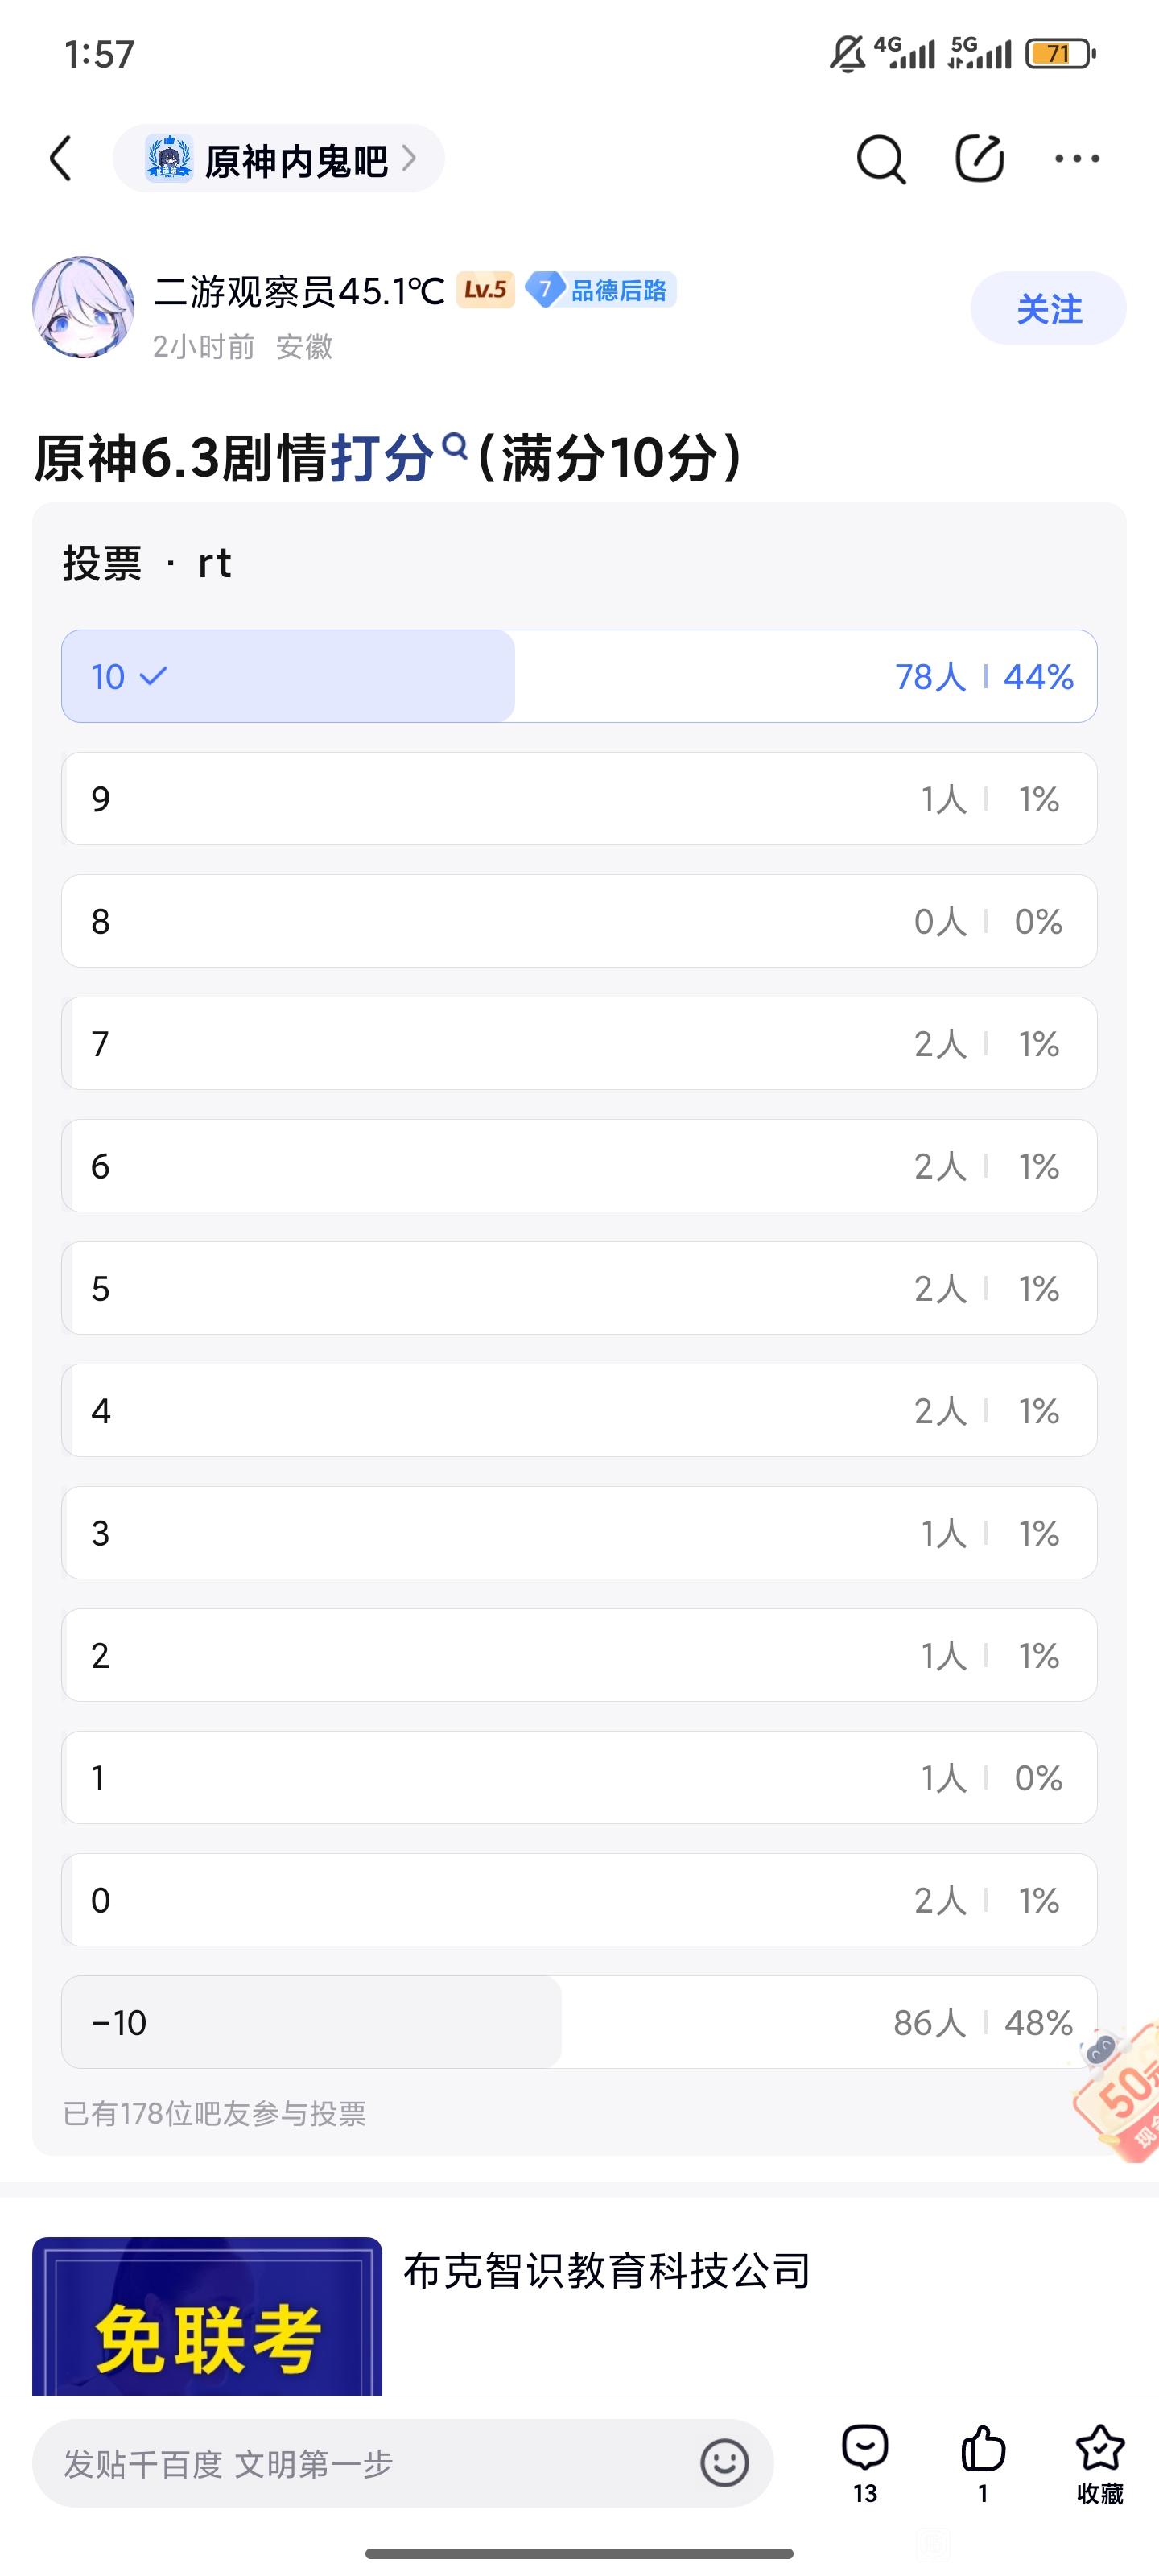Tap the search icon beside 打分
The width and height of the screenshot is (1159, 2576).
point(455,446)
